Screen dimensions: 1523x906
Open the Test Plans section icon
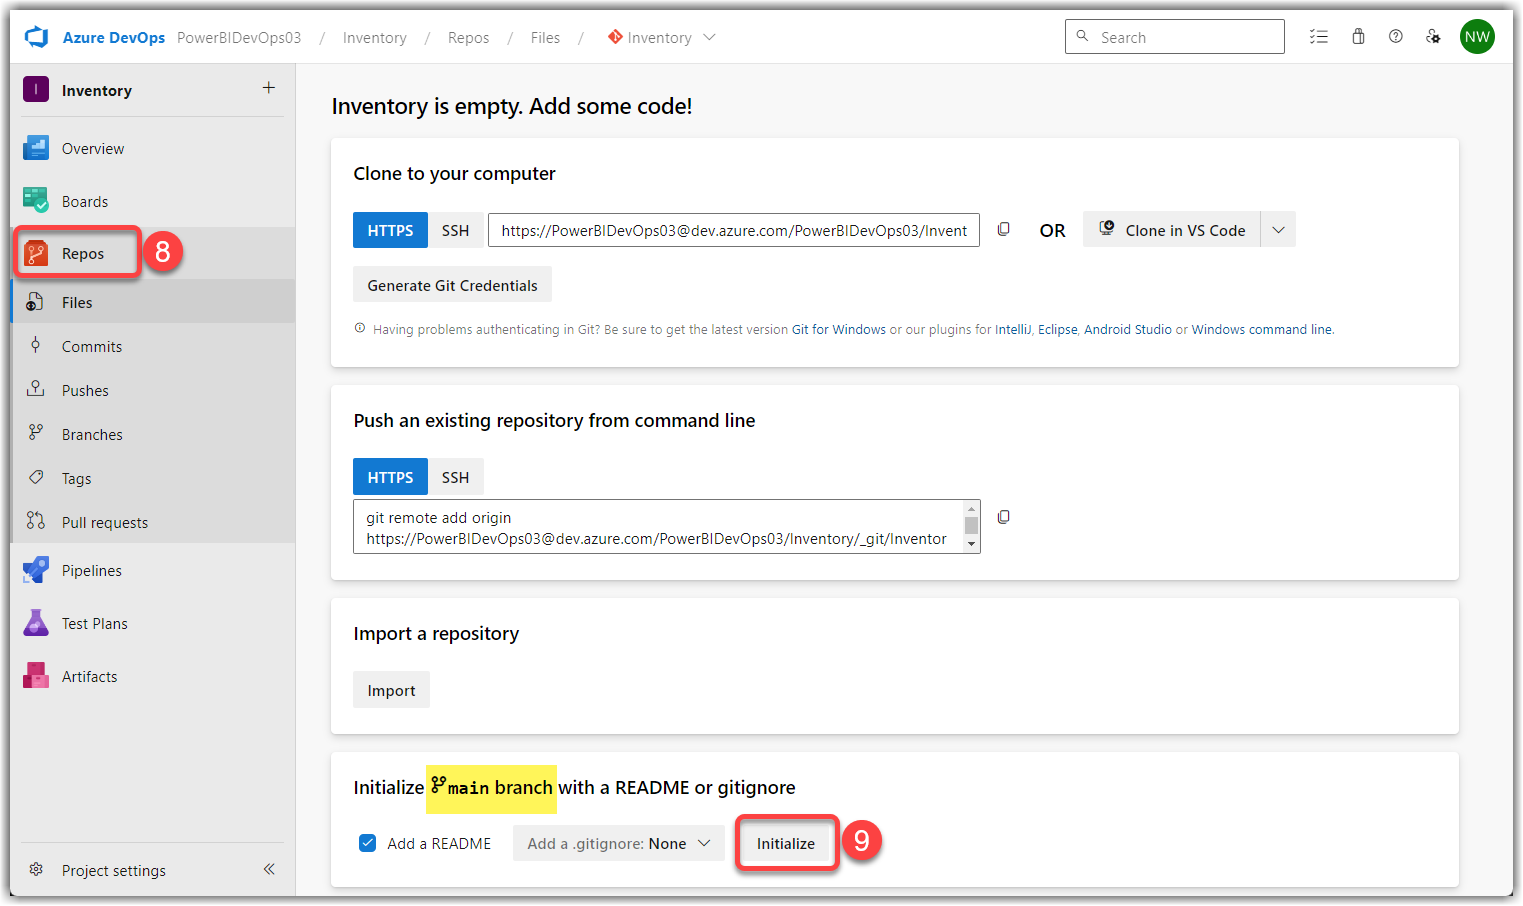pos(36,623)
